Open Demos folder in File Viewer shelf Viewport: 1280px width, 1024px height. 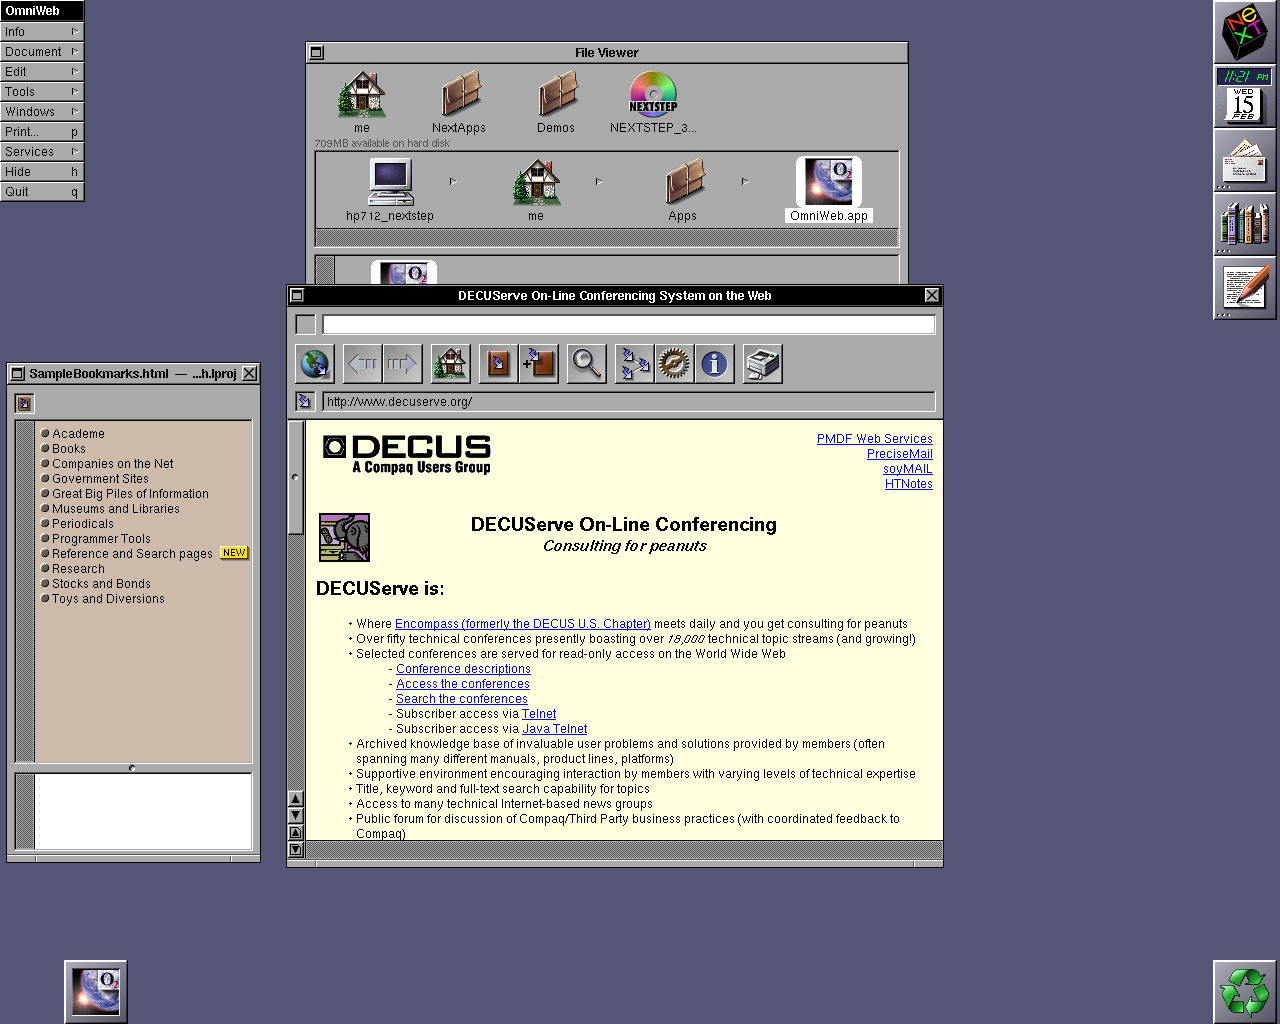[x=556, y=103]
